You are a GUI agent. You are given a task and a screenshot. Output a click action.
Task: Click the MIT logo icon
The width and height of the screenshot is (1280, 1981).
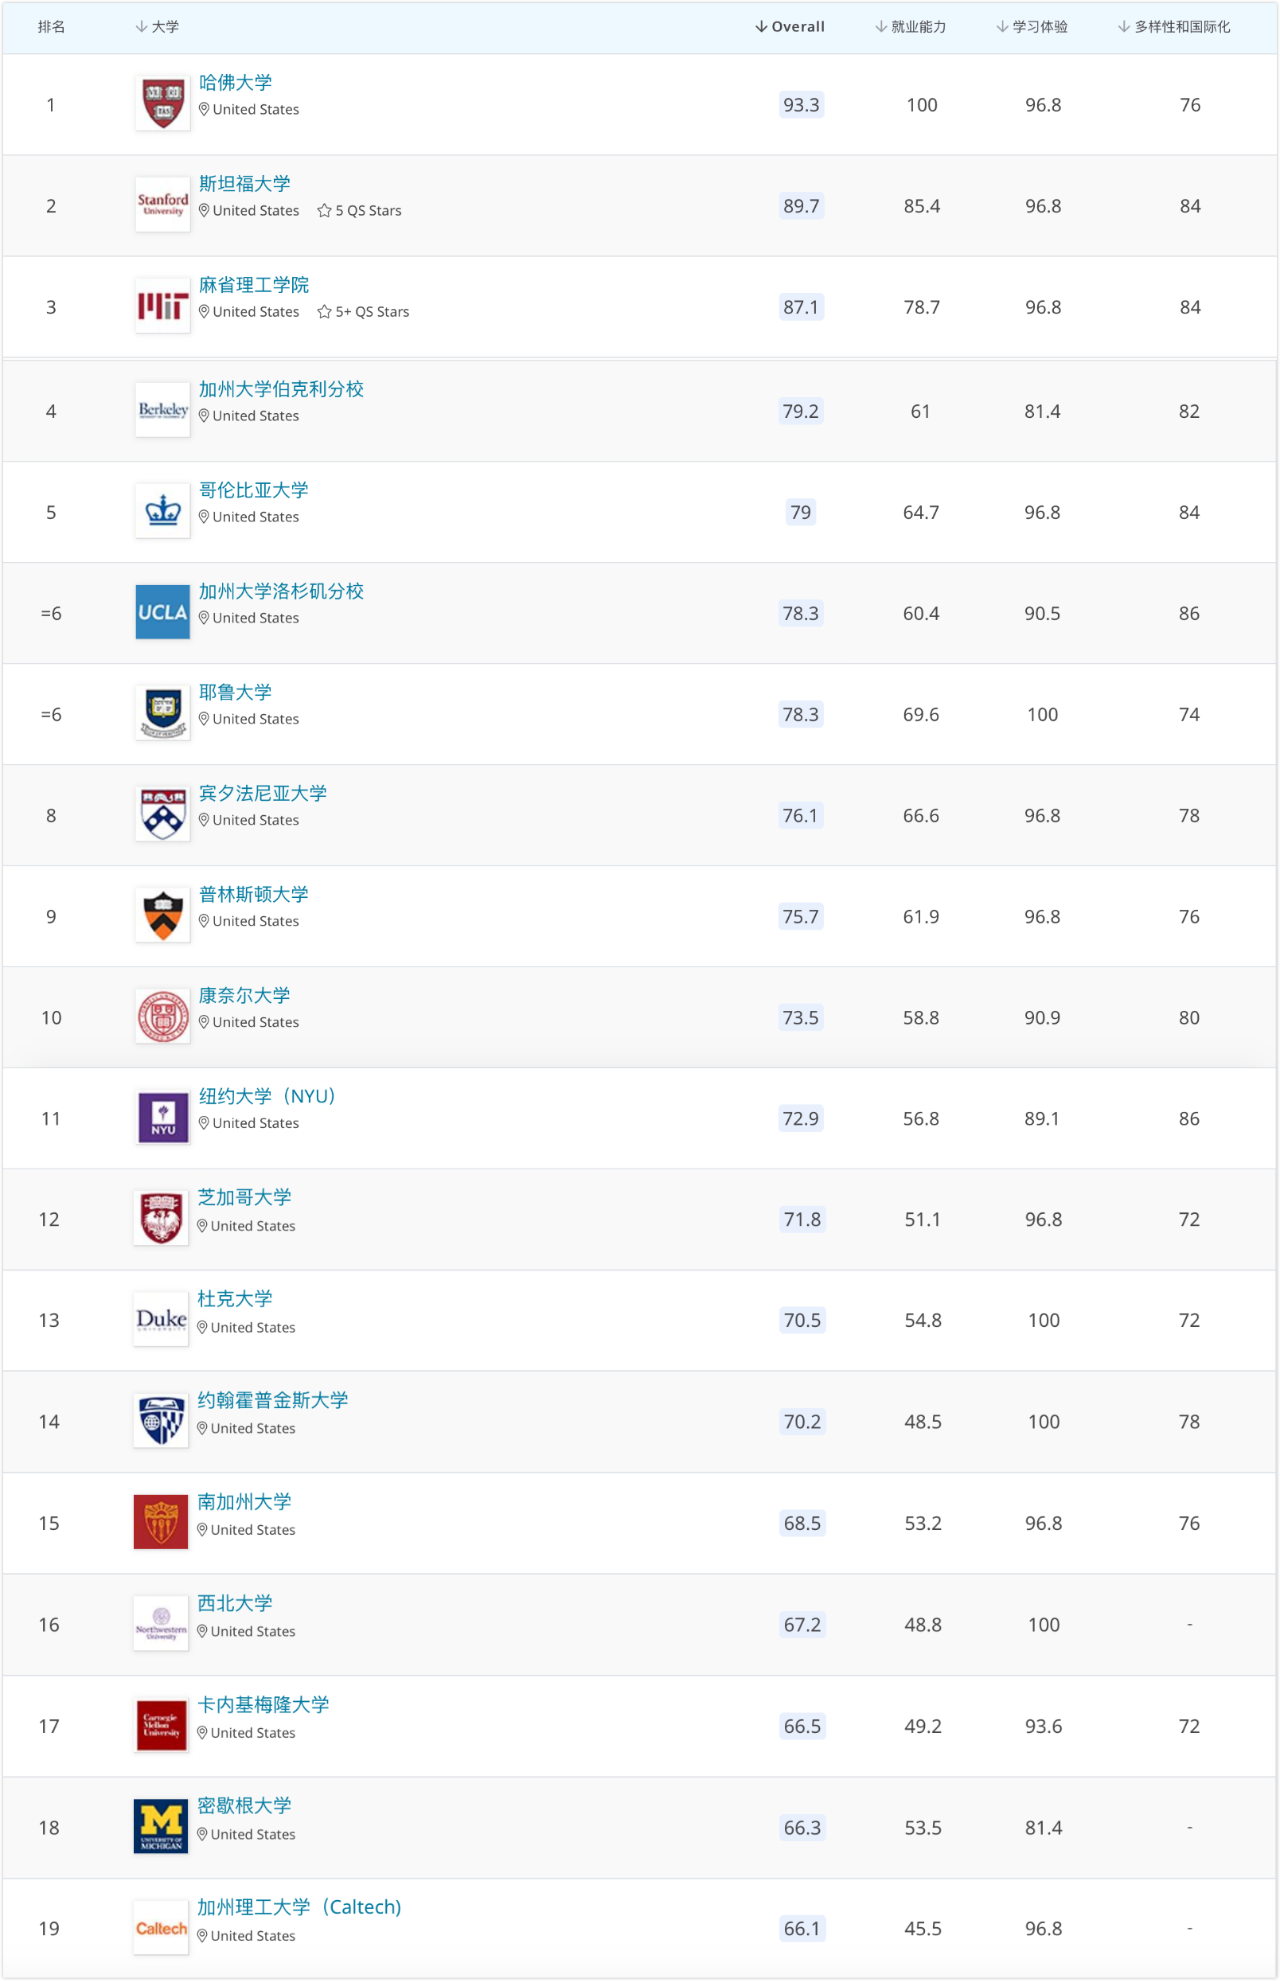coord(163,306)
